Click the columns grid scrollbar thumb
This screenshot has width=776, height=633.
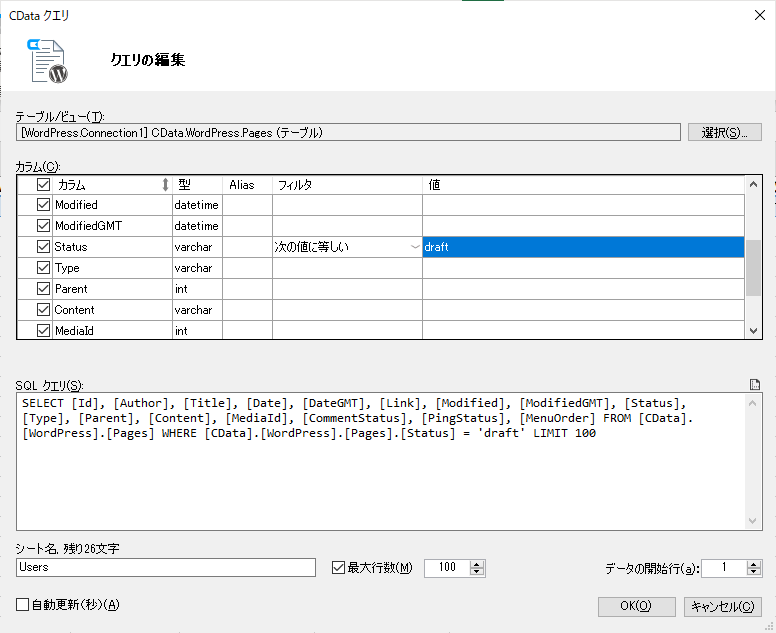[x=753, y=268]
